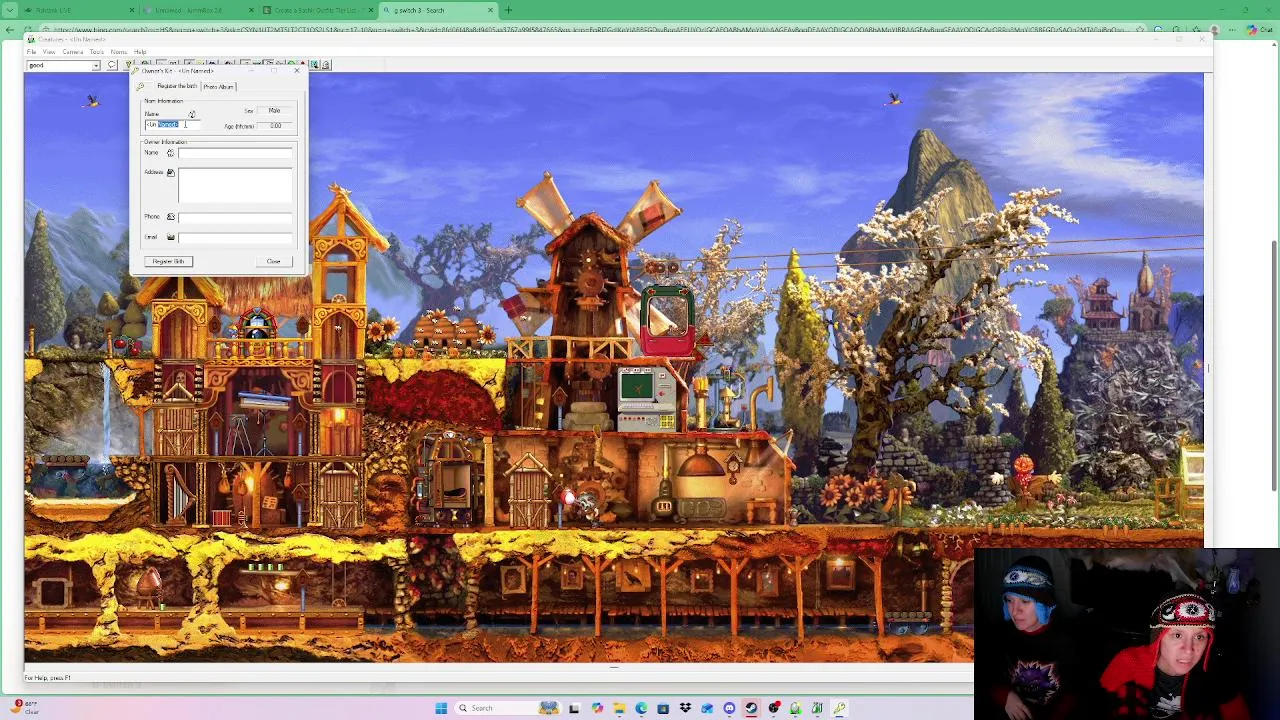
Task: Open the Copilot Chat button
Action: pyautogui.click(x=1259, y=30)
